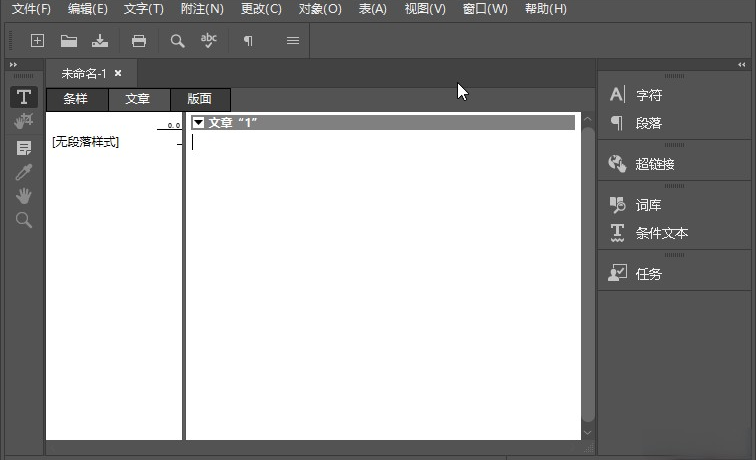
Task: Open the 帮助(H) menu
Action: coord(545,9)
